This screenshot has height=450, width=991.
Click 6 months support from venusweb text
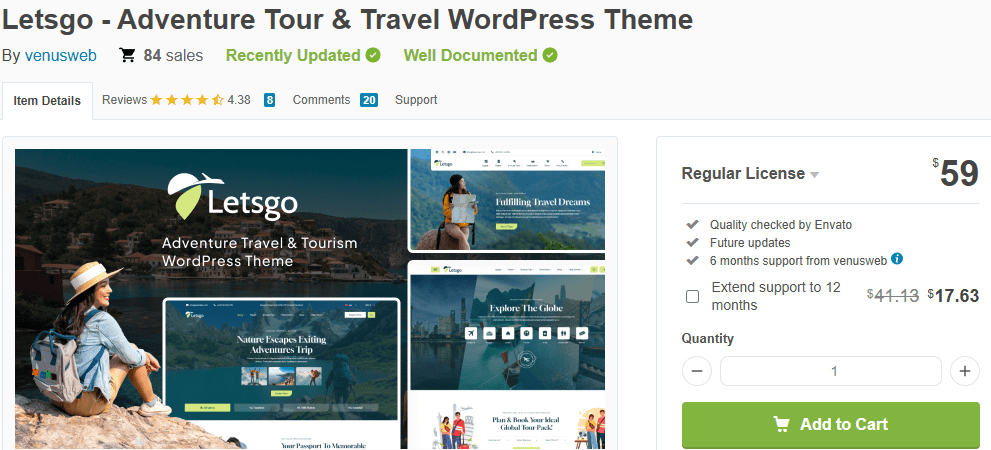pyautogui.click(x=798, y=260)
